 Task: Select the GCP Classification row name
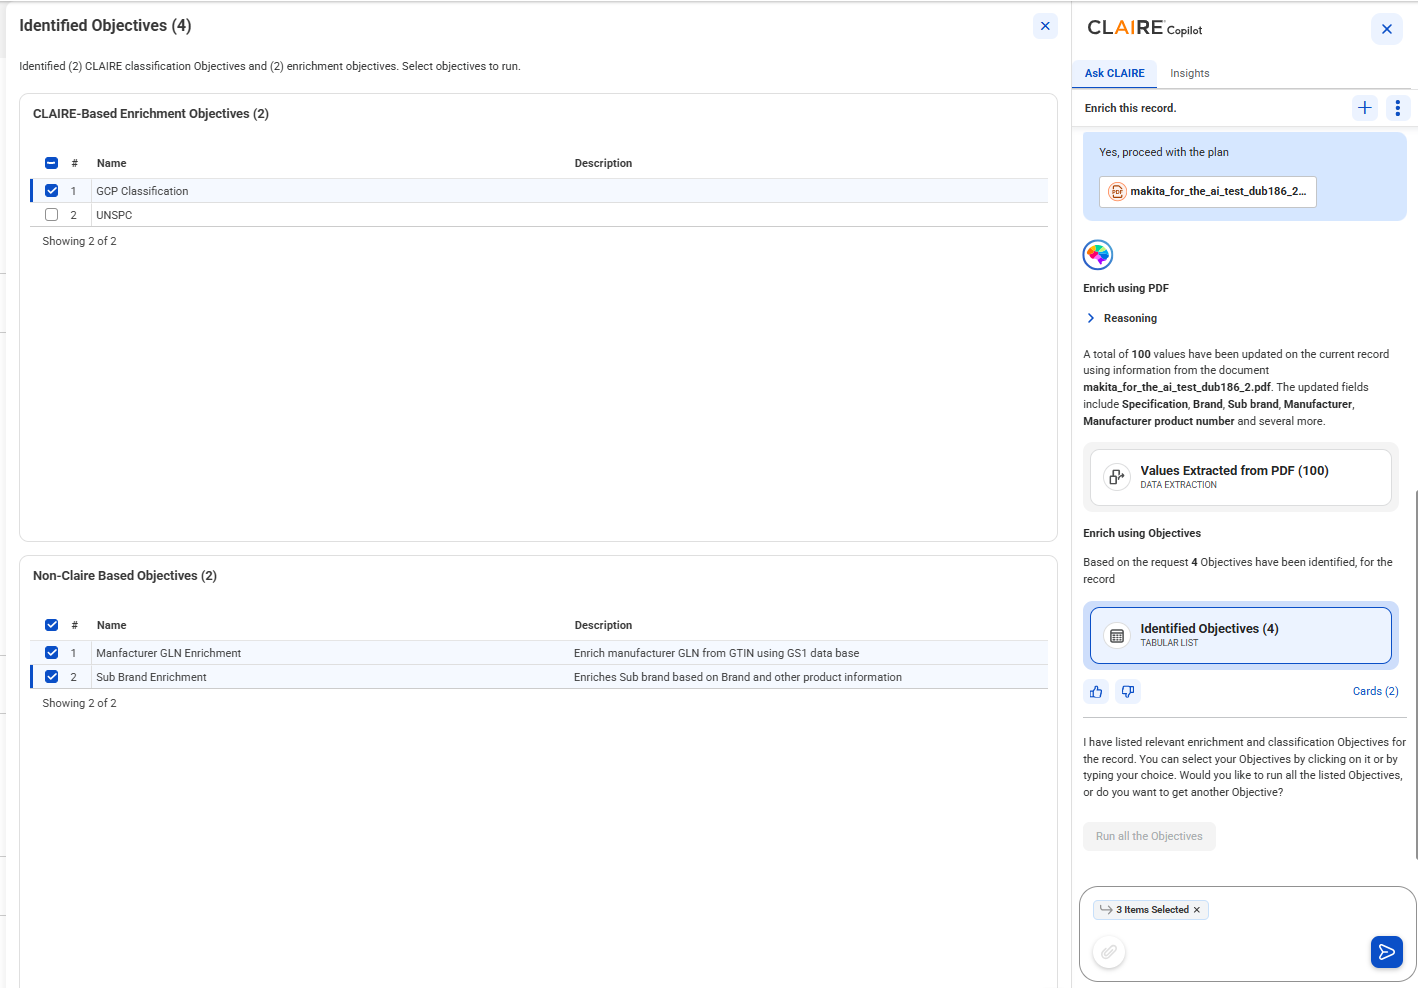click(x=142, y=191)
